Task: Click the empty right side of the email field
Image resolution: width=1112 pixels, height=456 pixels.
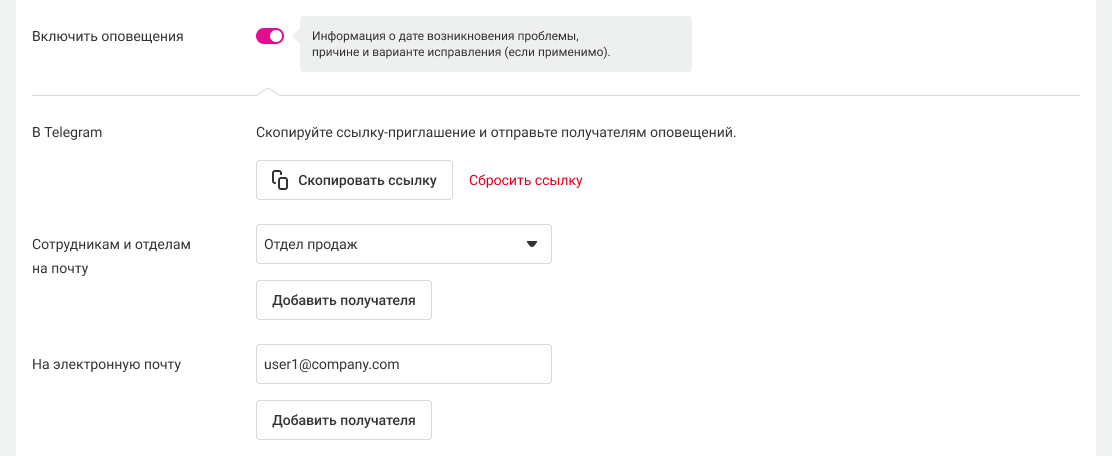Action: point(500,364)
